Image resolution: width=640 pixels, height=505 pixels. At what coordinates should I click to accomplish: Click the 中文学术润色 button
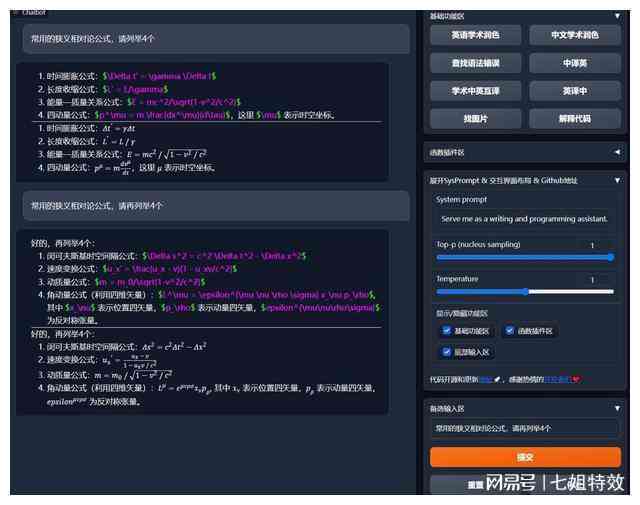[x=575, y=35]
